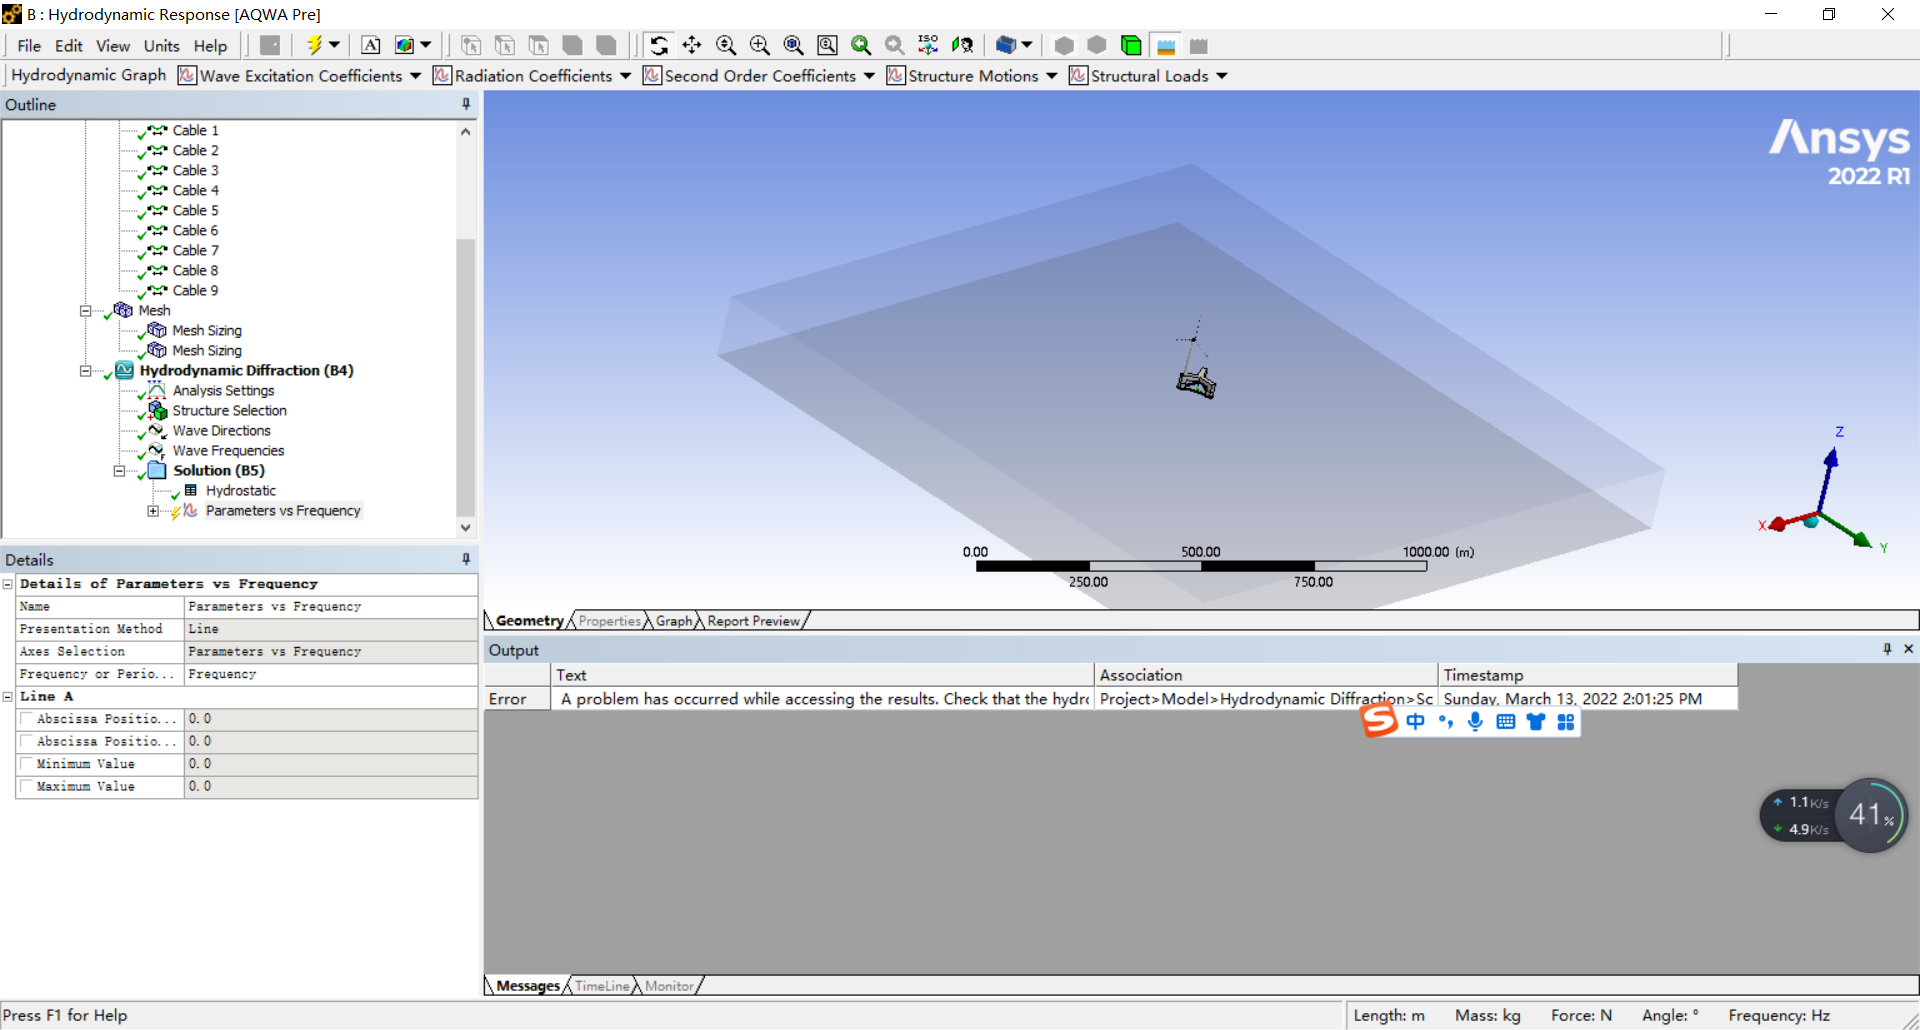Close the Output panel

pos(1908,649)
